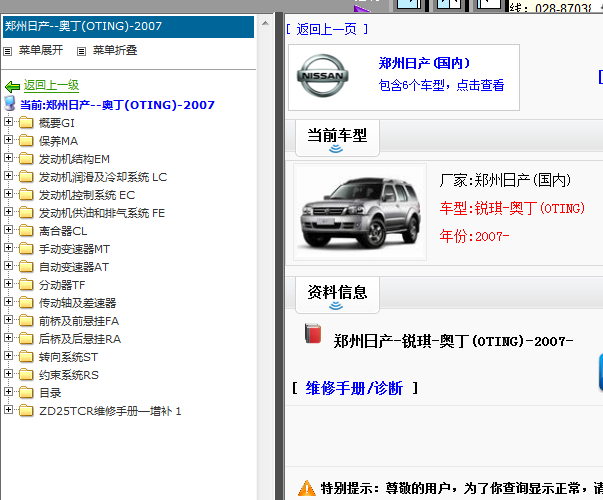The width and height of the screenshot is (603, 500).
Task: Click the 返回上一页 link
Action: [326, 29]
